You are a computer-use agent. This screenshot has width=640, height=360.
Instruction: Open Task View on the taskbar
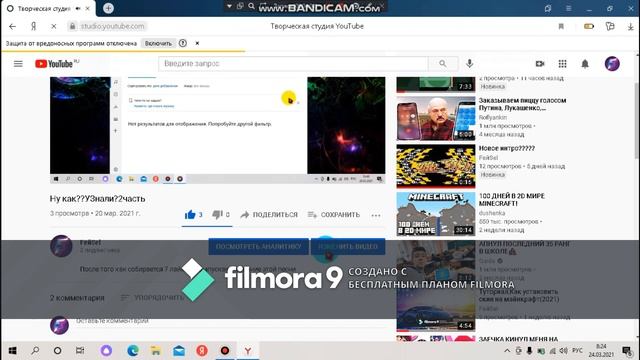point(80,351)
